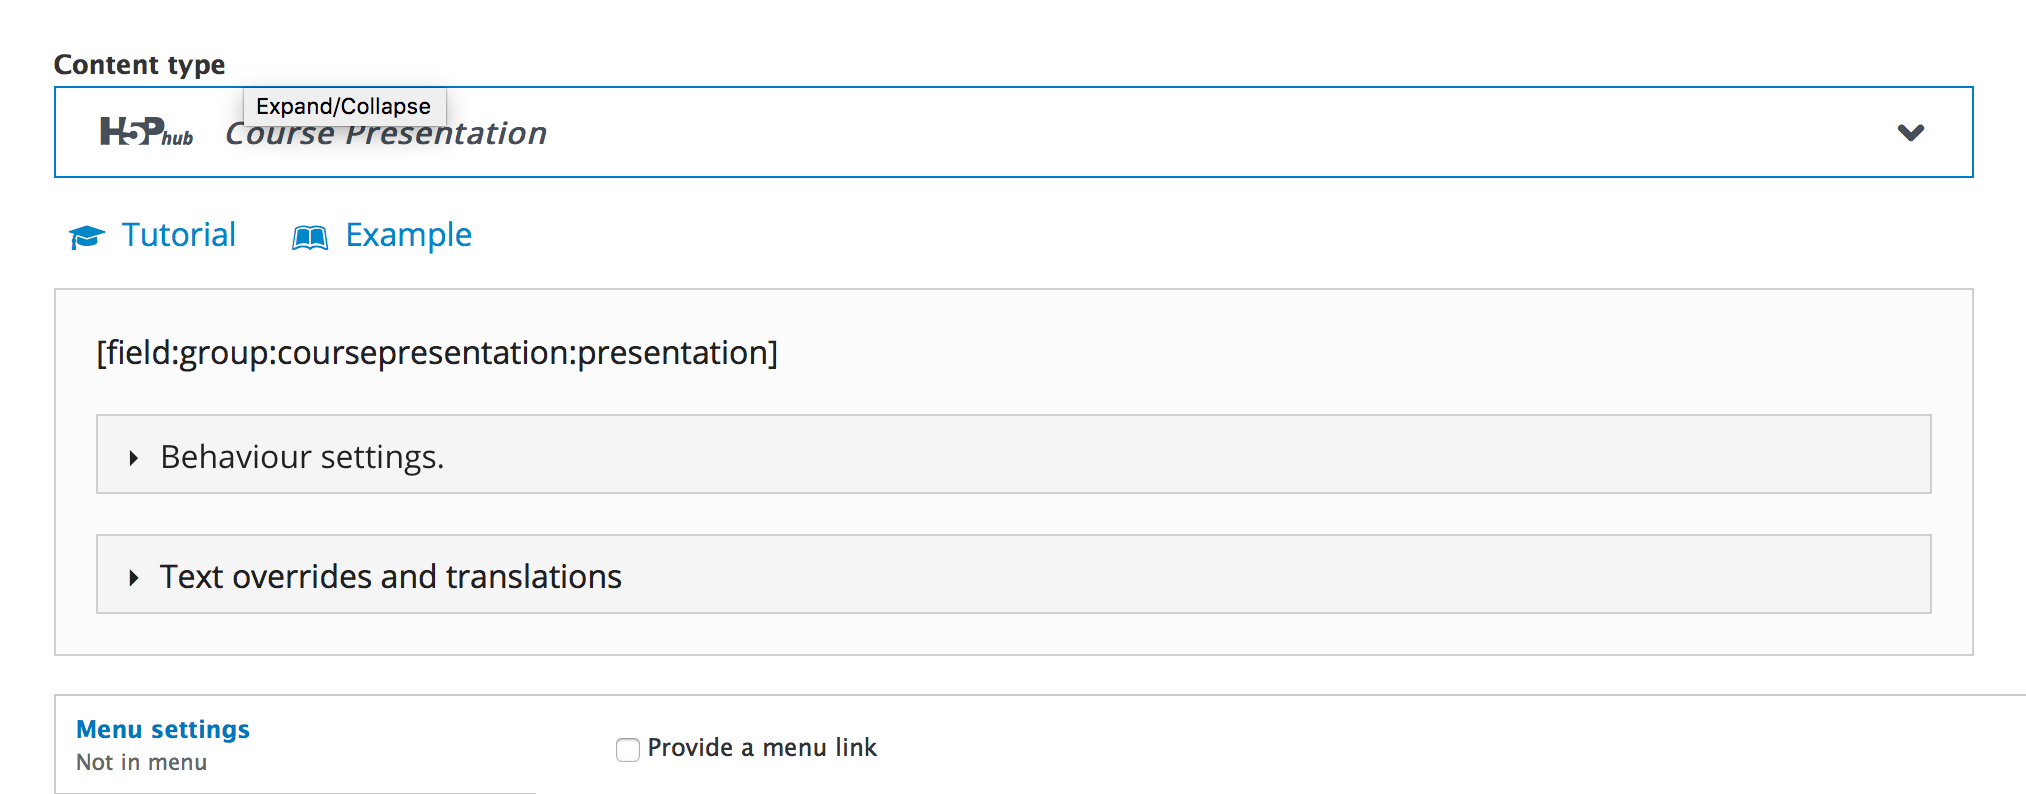This screenshot has height=794, width=2026.
Task: Click the Provide a menu link label
Action: [x=762, y=748]
